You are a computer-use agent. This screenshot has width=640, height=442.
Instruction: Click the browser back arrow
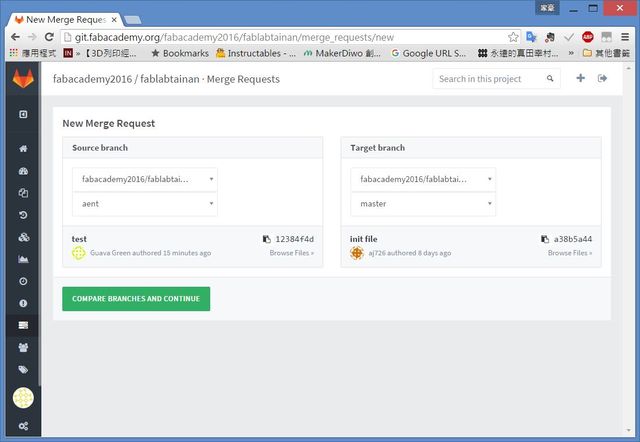(16, 37)
